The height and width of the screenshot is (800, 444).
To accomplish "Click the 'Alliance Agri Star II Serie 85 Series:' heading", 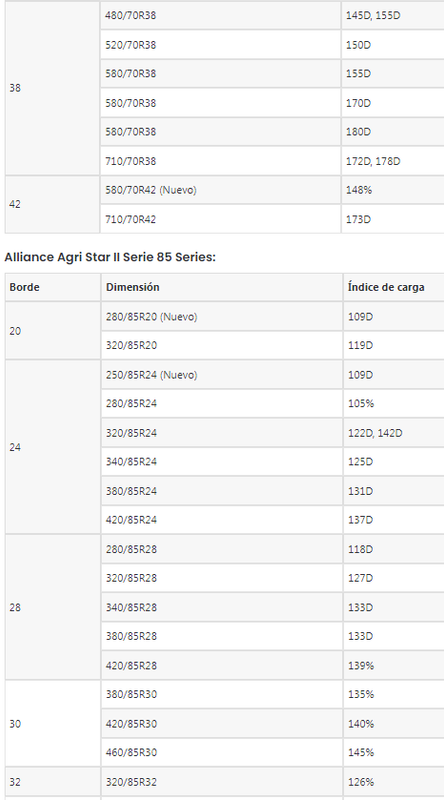I will pos(110,257).
